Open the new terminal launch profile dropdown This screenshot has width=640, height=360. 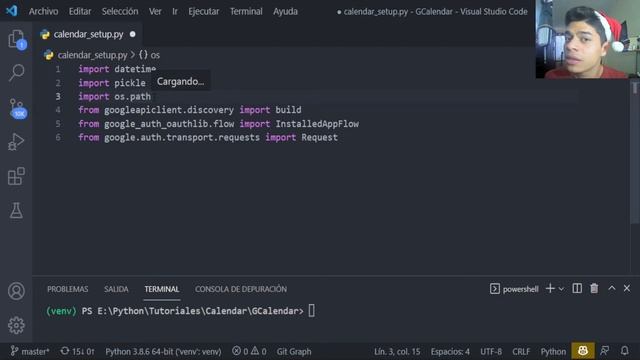tap(561, 289)
